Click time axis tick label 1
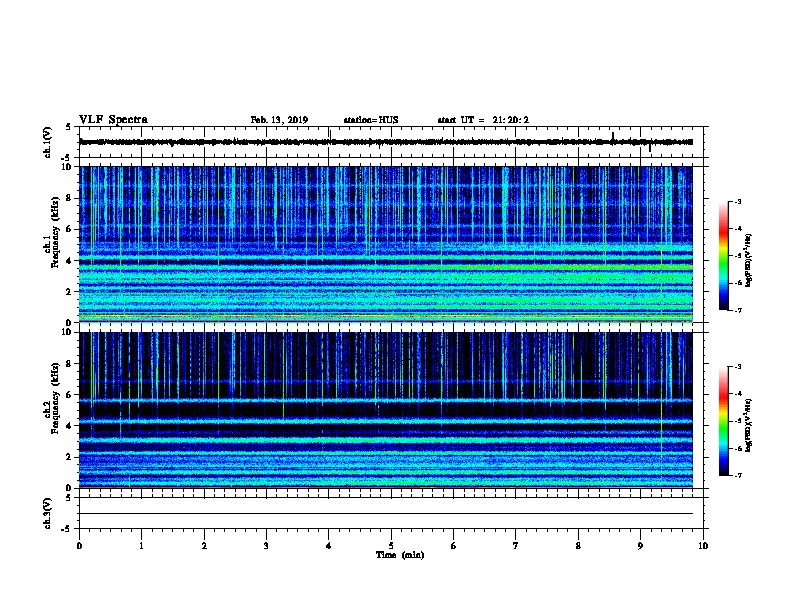The height and width of the screenshot is (612, 792). (x=142, y=546)
